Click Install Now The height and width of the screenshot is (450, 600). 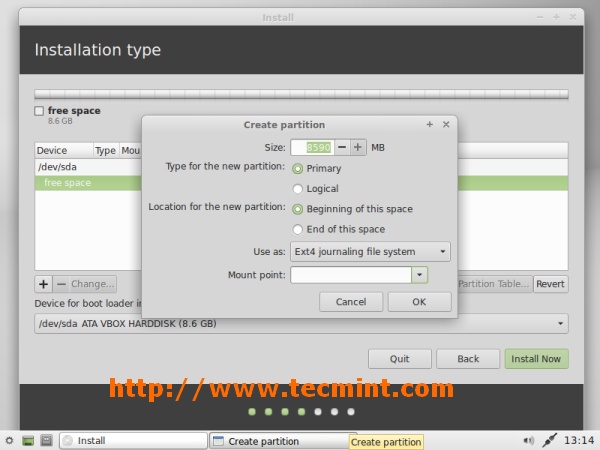[x=536, y=359]
